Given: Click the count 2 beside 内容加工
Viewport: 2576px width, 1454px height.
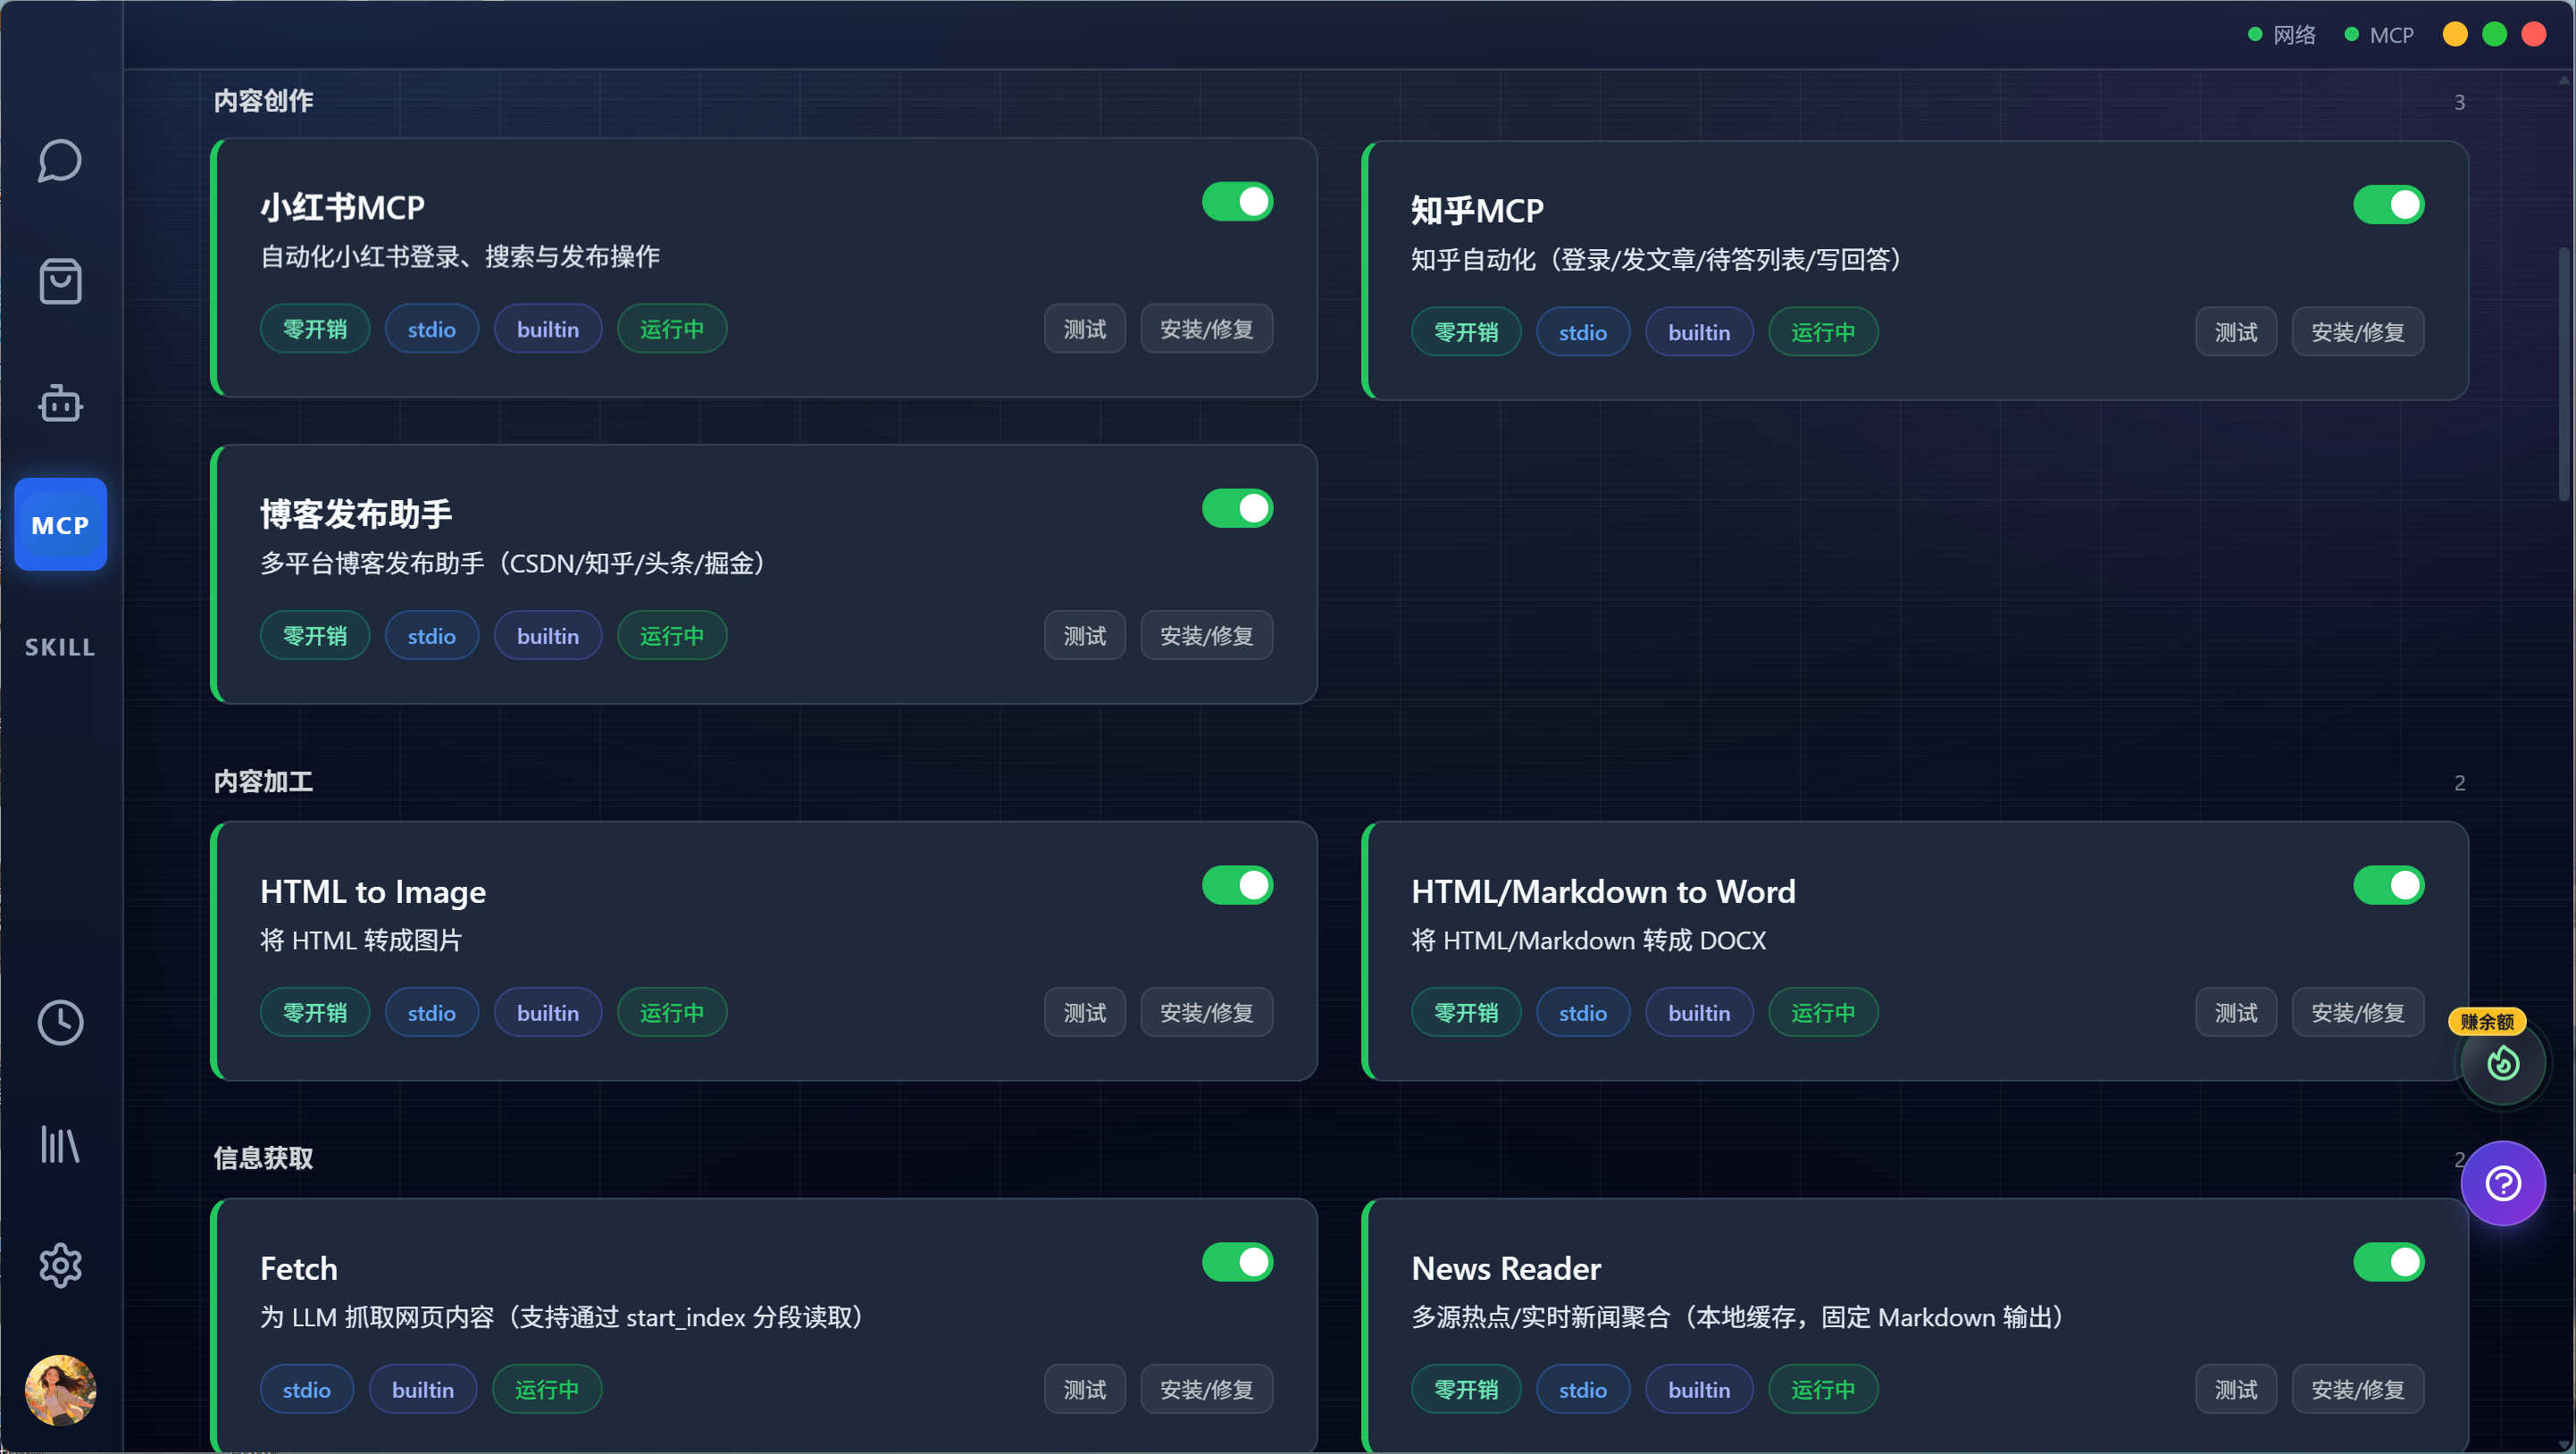Looking at the screenshot, I should 2459,783.
